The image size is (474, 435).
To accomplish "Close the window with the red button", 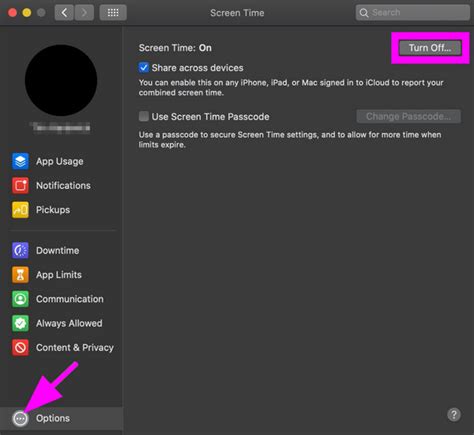I will 13,13.
